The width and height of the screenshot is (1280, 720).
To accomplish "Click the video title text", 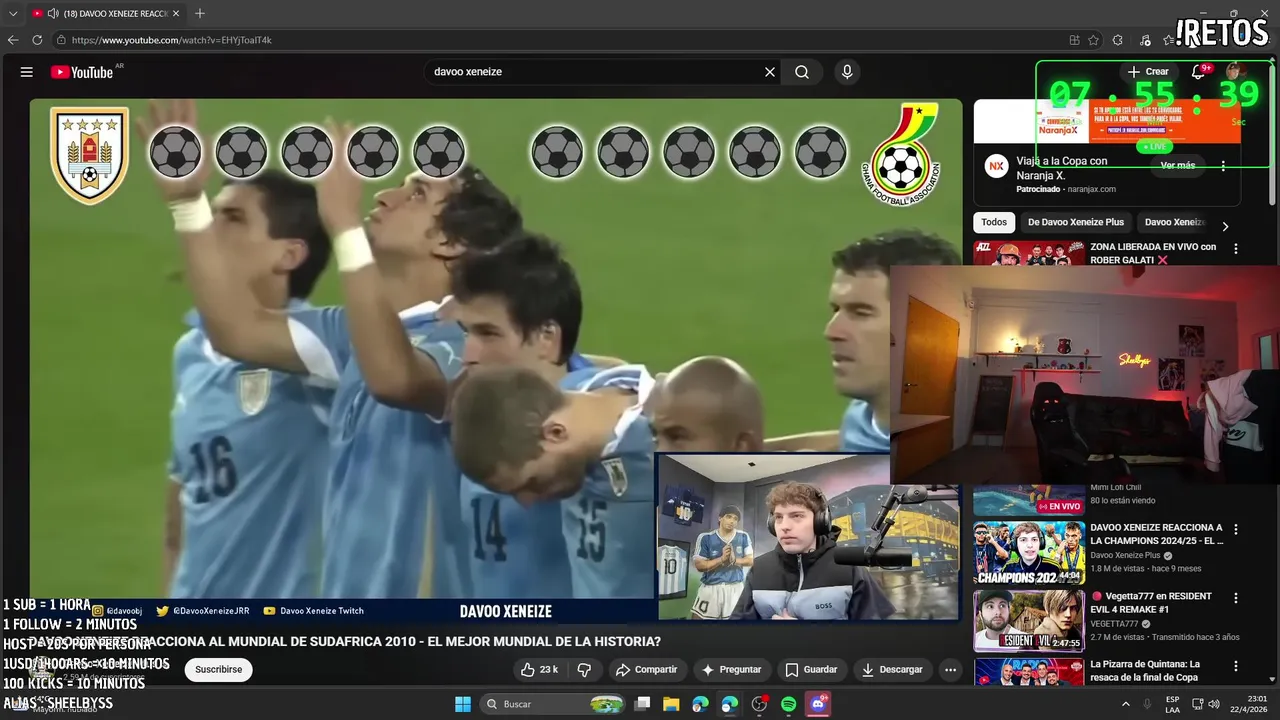I will (x=345, y=641).
